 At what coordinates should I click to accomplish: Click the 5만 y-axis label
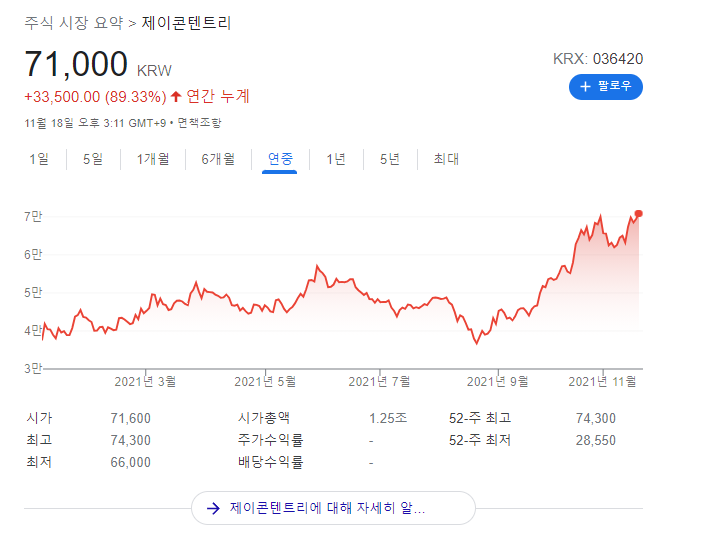tap(33, 292)
